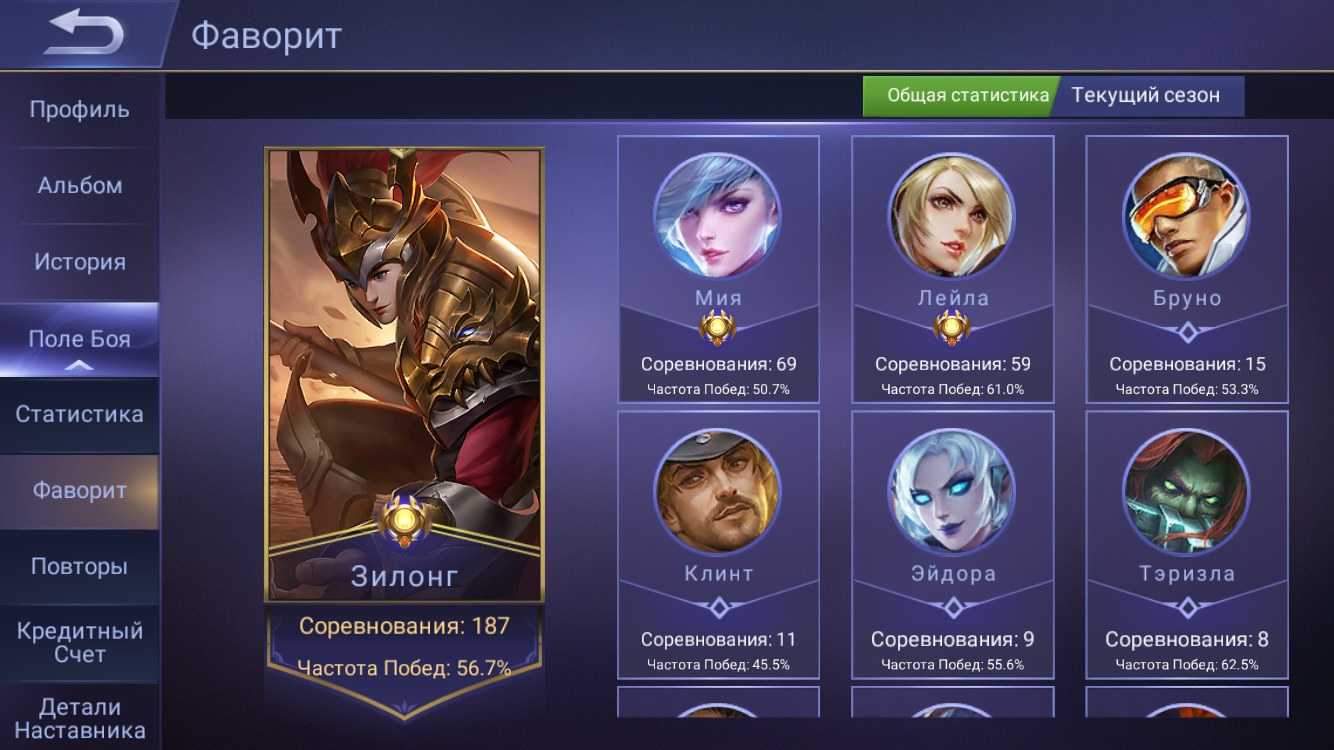Viewport: 1334px width, 750px height.
Task: Select Лейла hero portrait
Action: [952, 216]
